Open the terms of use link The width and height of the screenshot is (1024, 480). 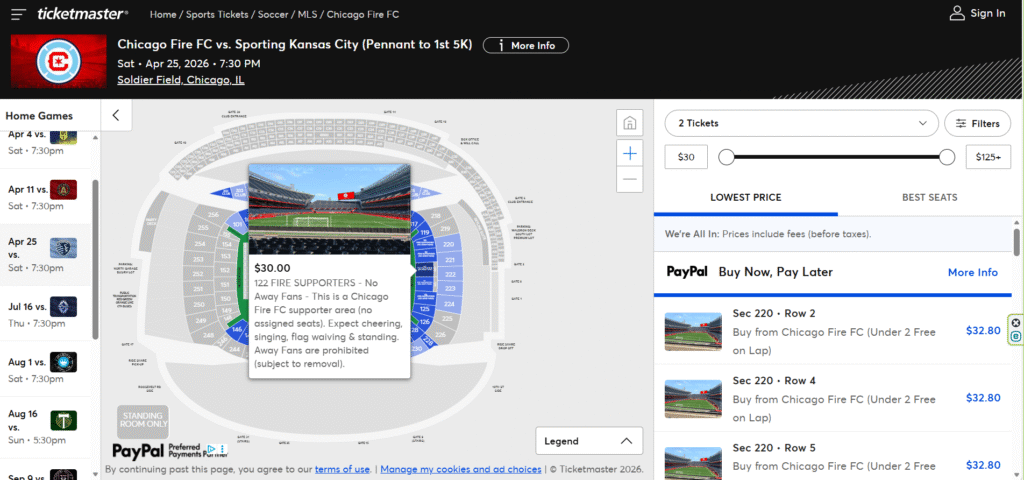coord(342,469)
